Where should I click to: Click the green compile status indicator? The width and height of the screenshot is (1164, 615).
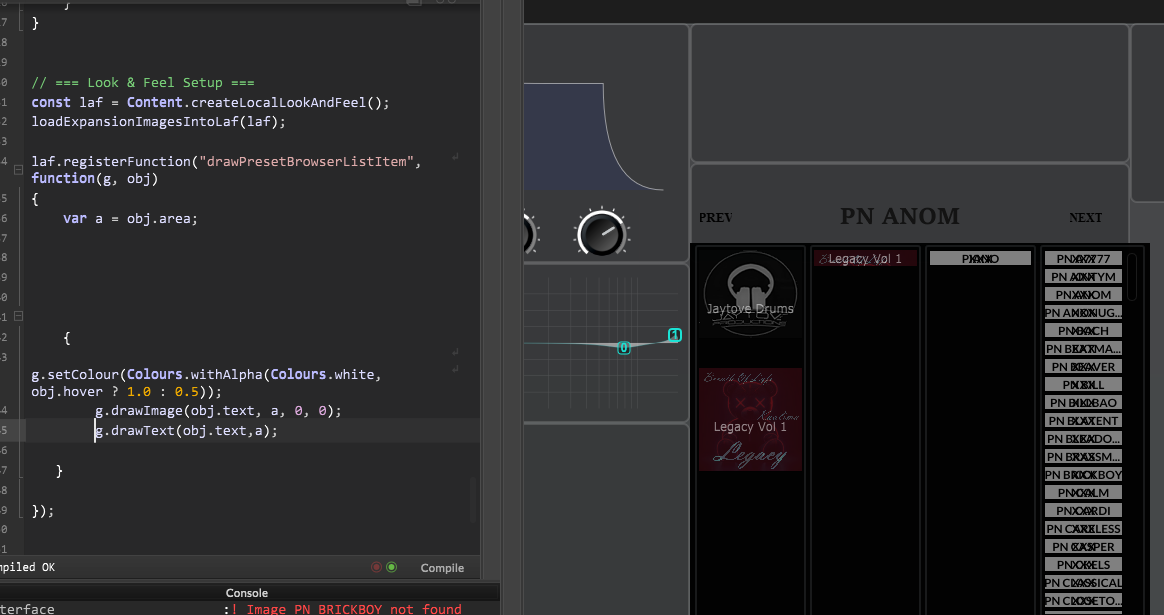pos(392,567)
